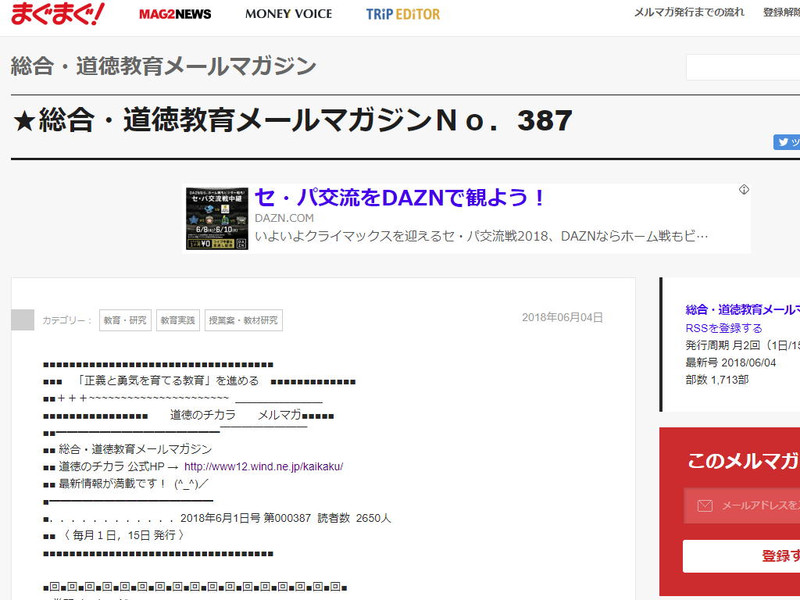
Task: Click RSSを登録する in the sidebar
Action: coord(723,328)
